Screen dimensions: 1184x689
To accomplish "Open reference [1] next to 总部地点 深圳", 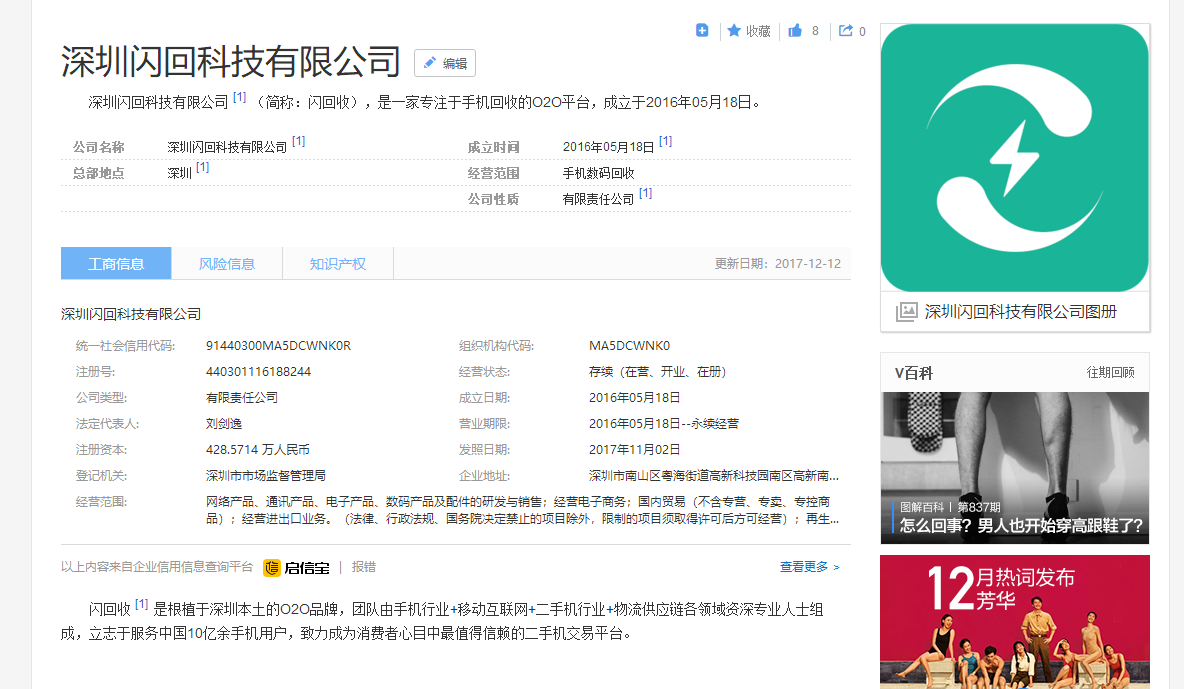I will [202, 167].
